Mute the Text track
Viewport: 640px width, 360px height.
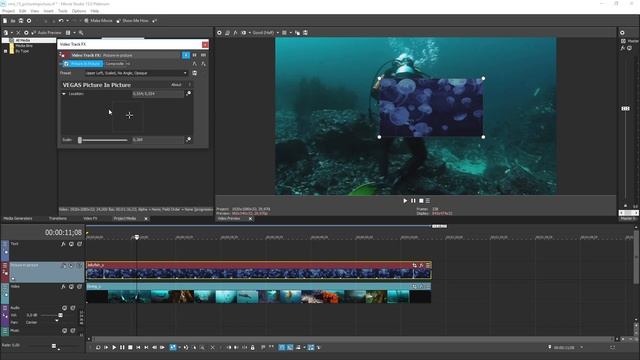[71, 244]
